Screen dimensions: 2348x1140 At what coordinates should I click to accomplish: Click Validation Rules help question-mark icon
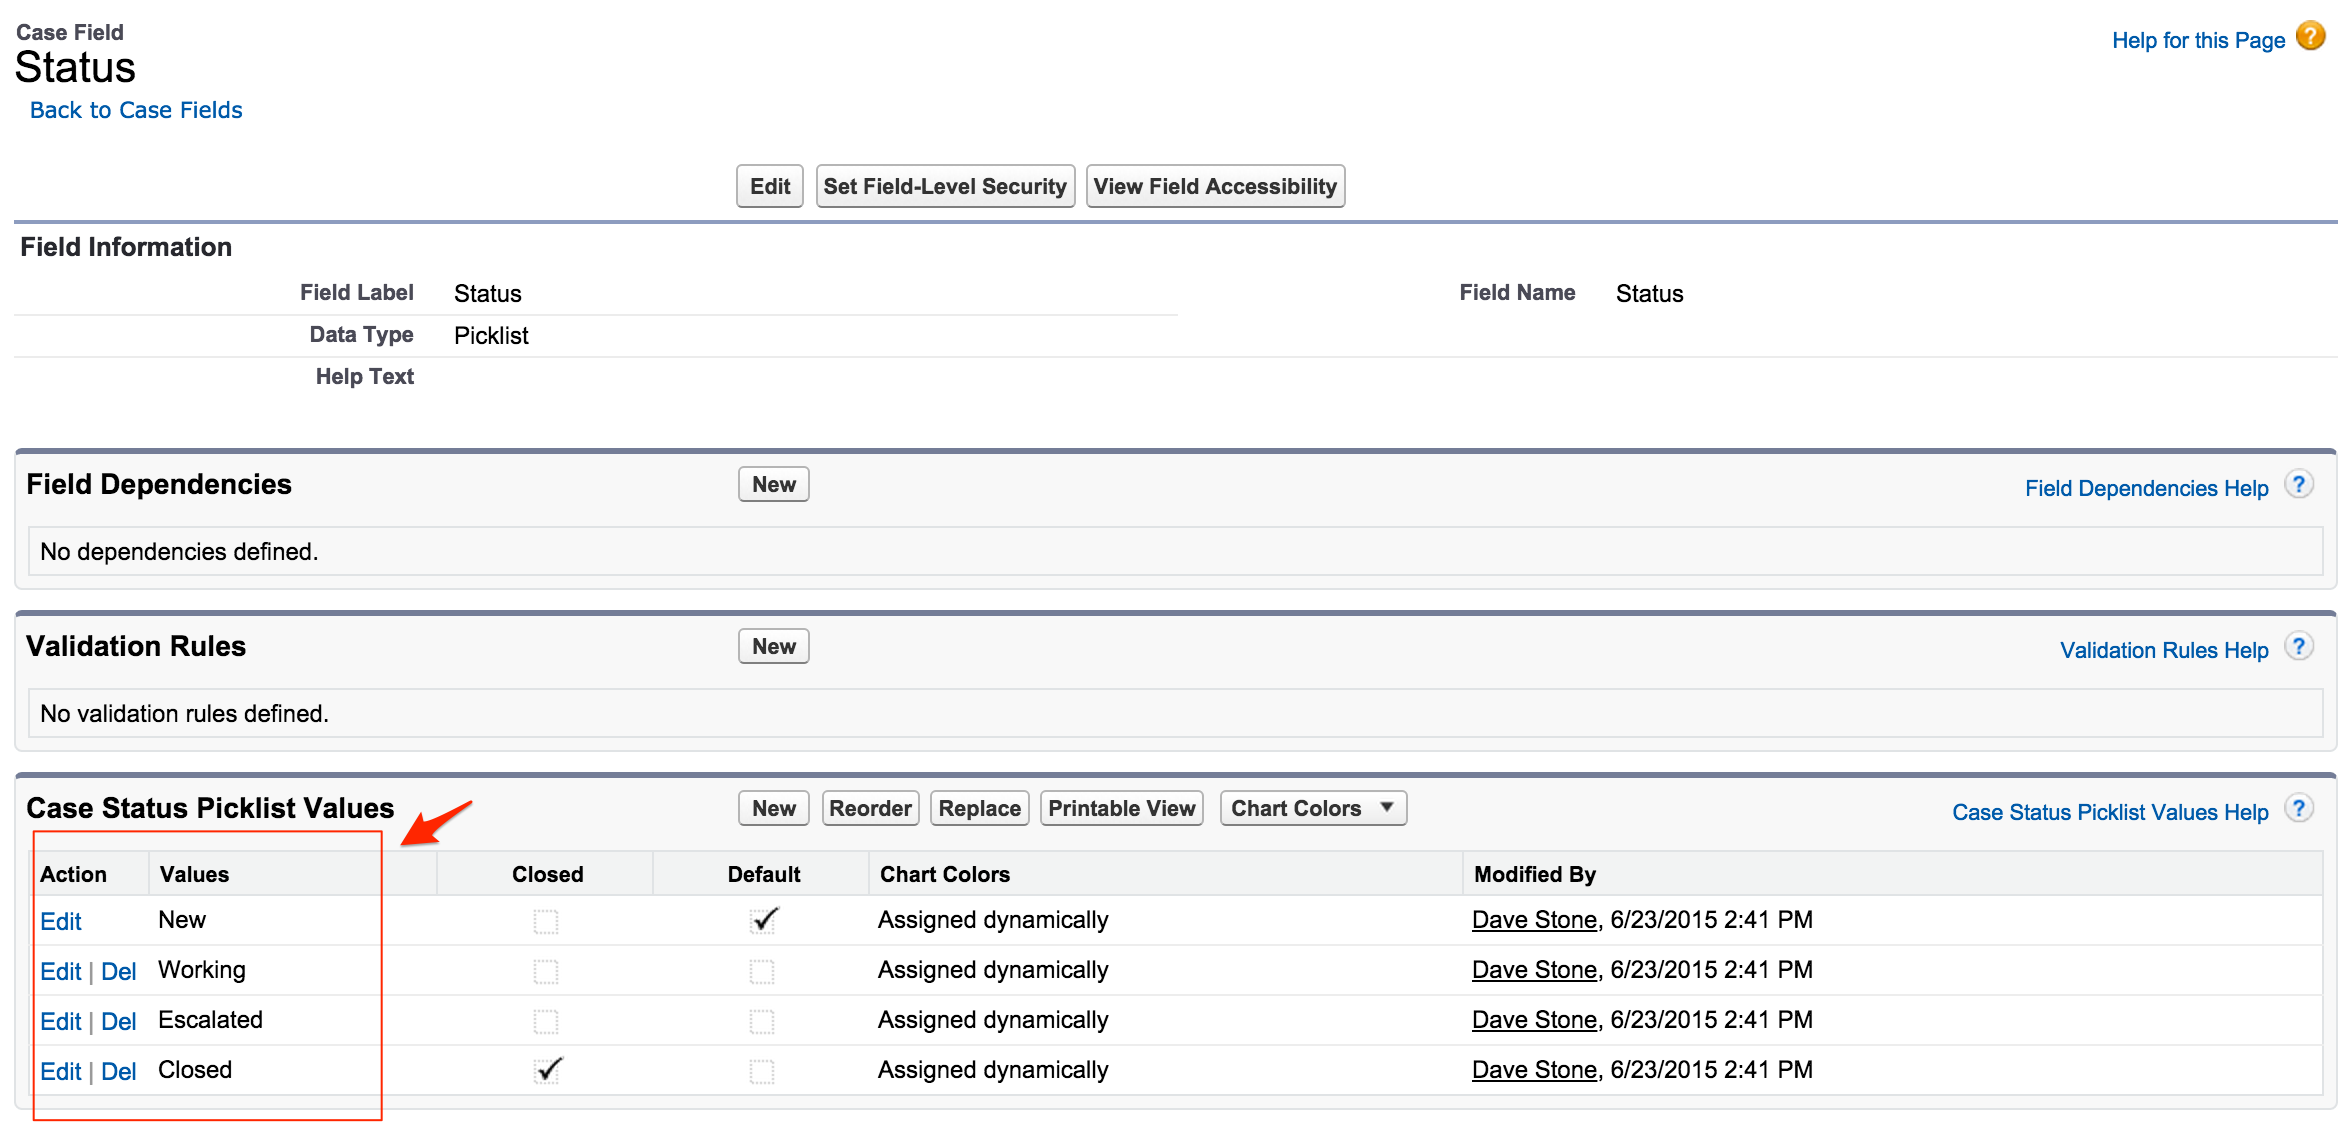coord(2299,647)
